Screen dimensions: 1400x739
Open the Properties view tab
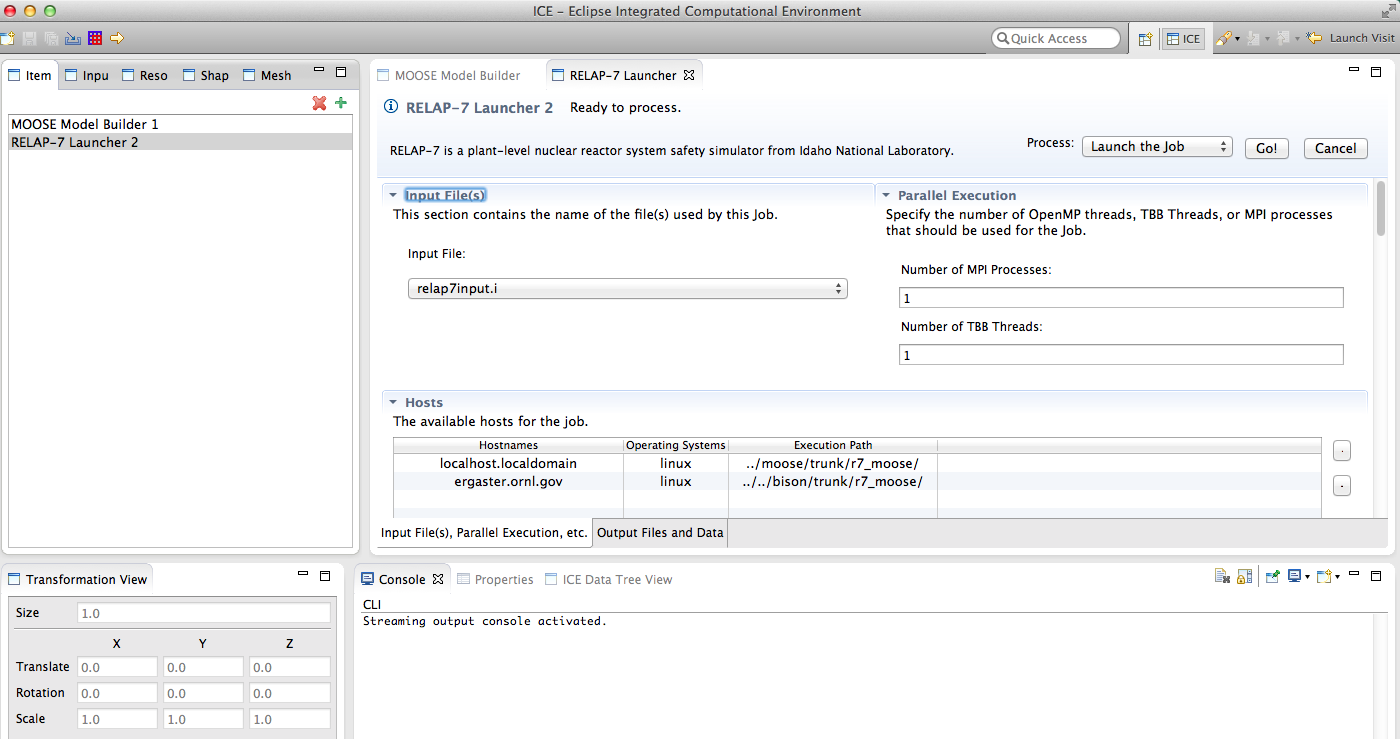pyautogui.click(x=495, y=579)
